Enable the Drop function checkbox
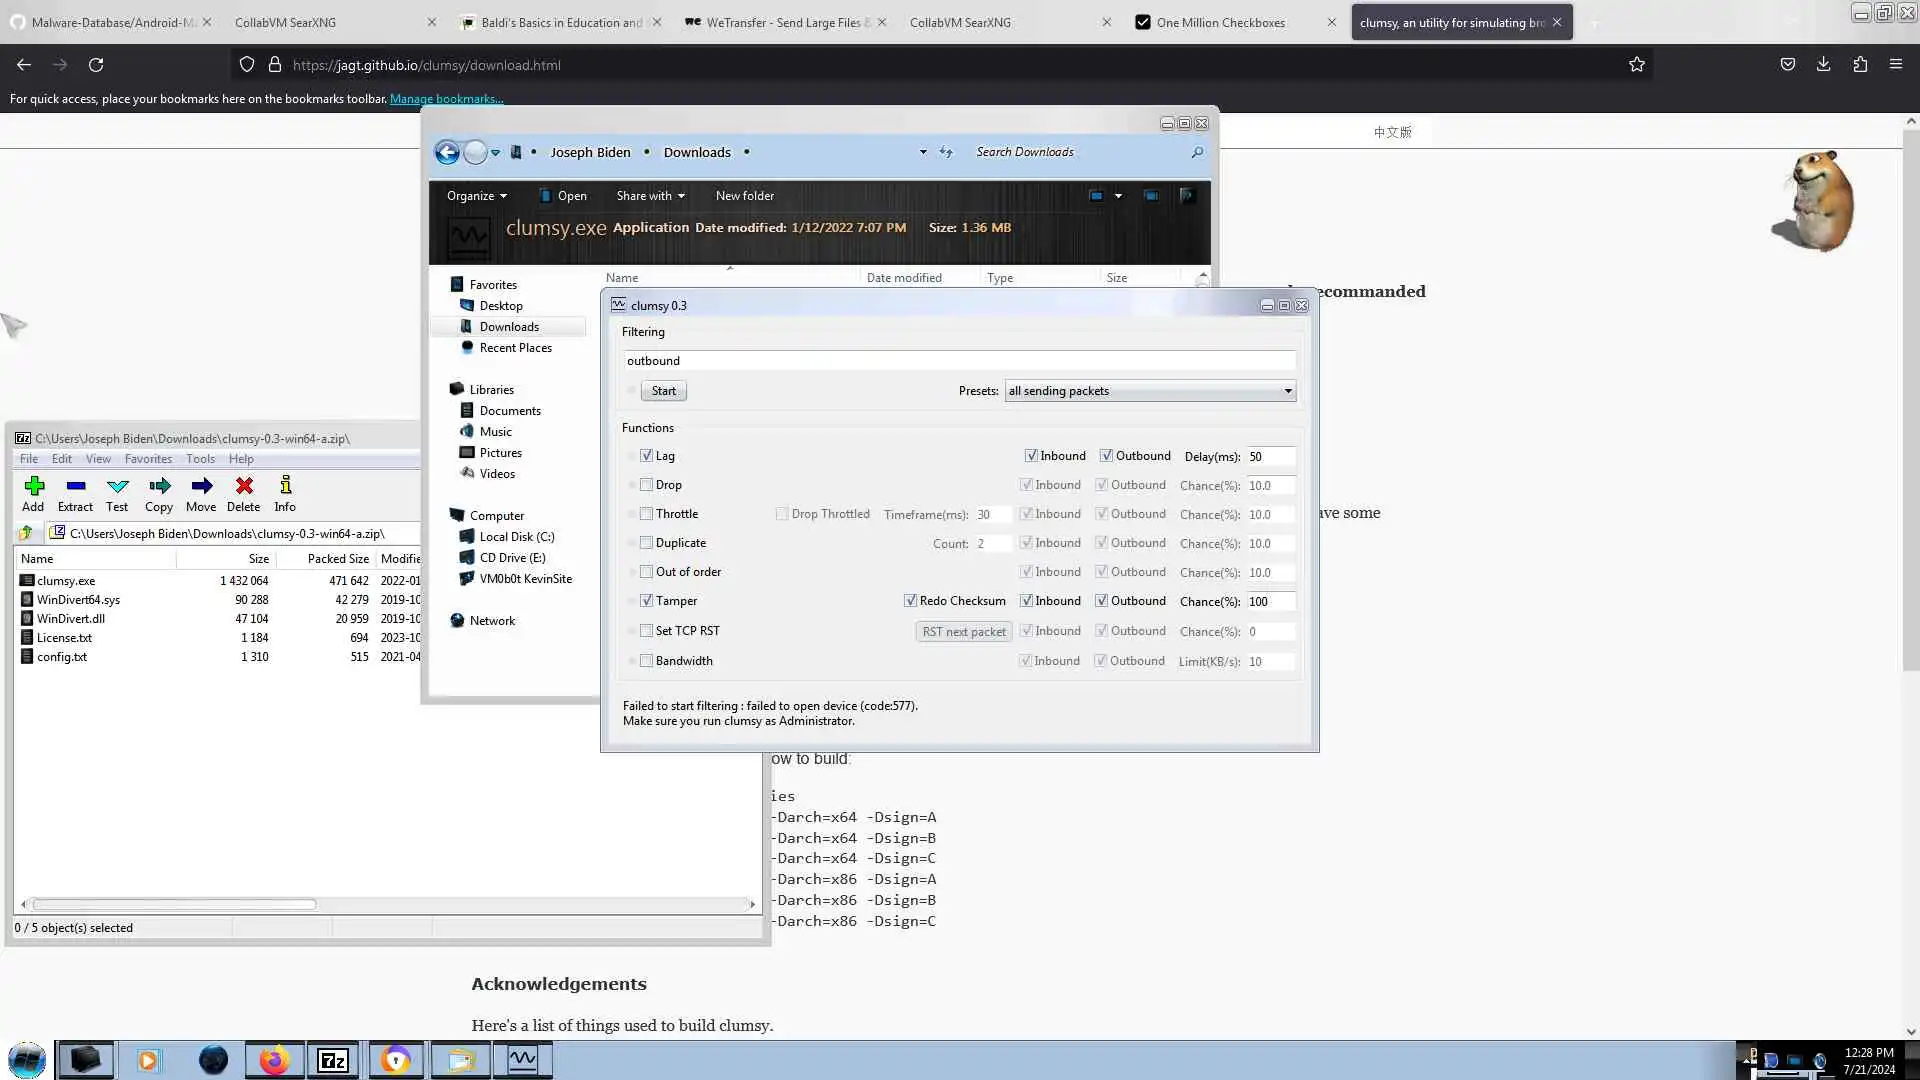1920x1080 pixels. [646, 485]
